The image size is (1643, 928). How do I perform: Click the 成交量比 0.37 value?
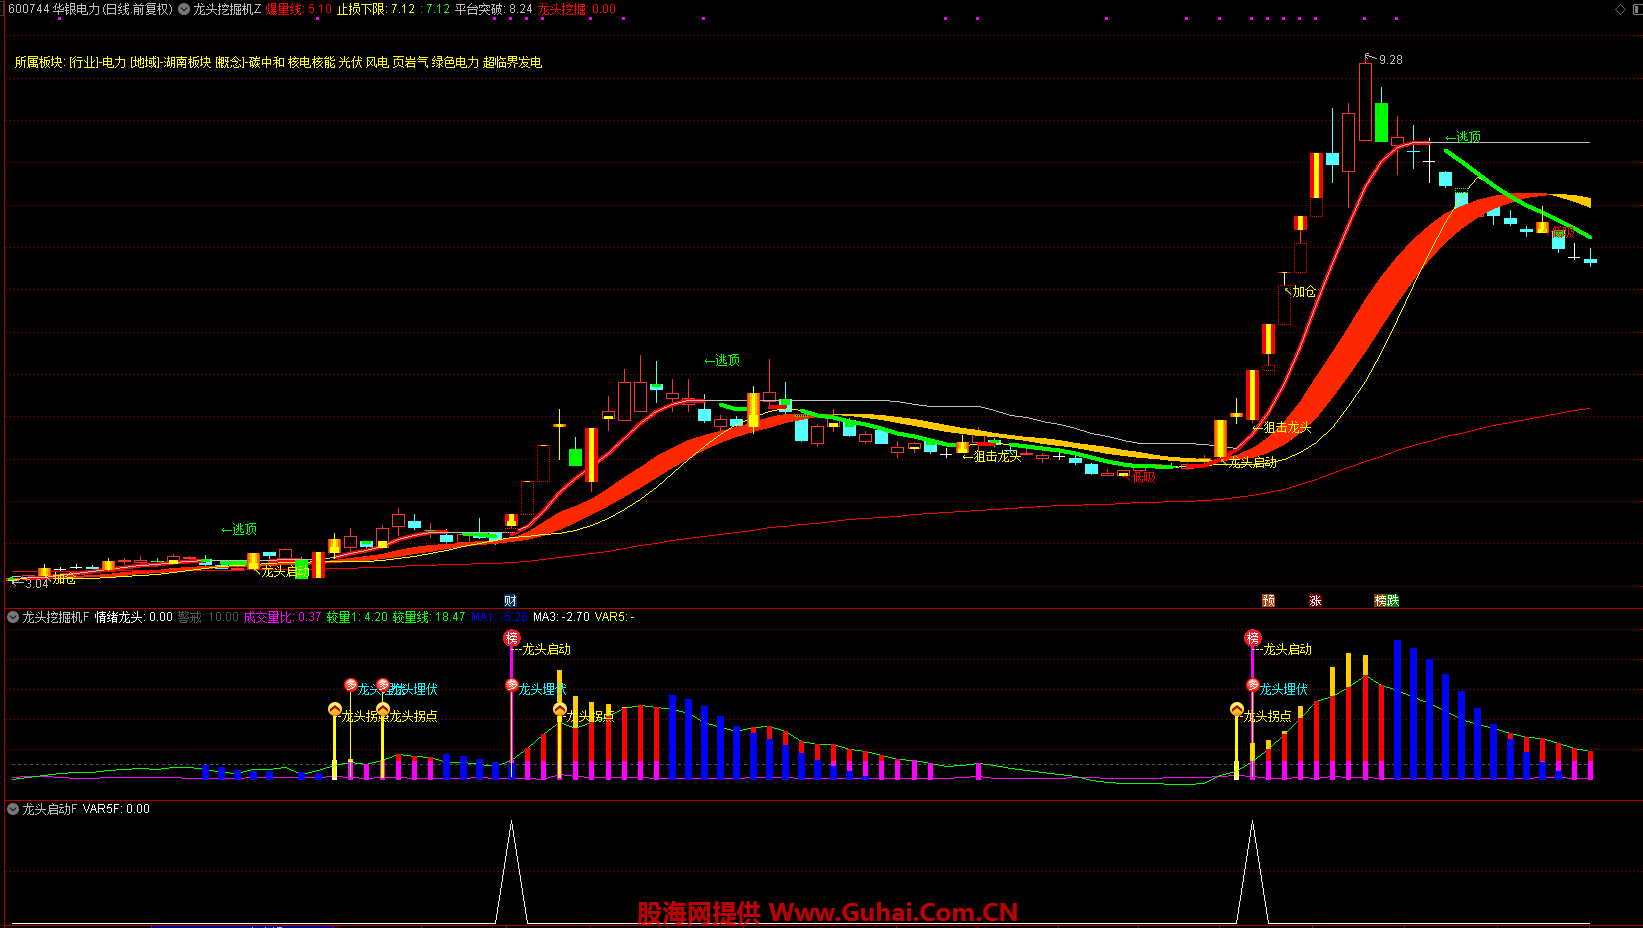pyautogui.click(x=283, y=617)
